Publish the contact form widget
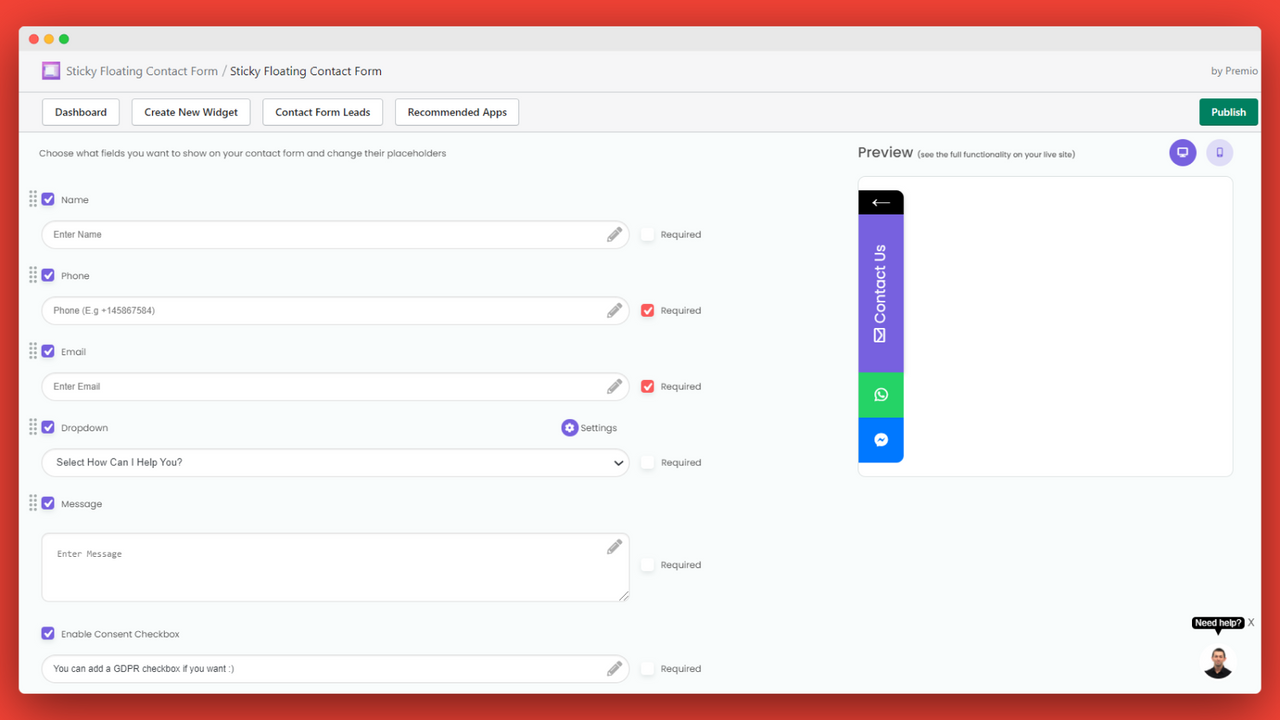Viewport: 1280px width, 720px height. pos(1228,112)
